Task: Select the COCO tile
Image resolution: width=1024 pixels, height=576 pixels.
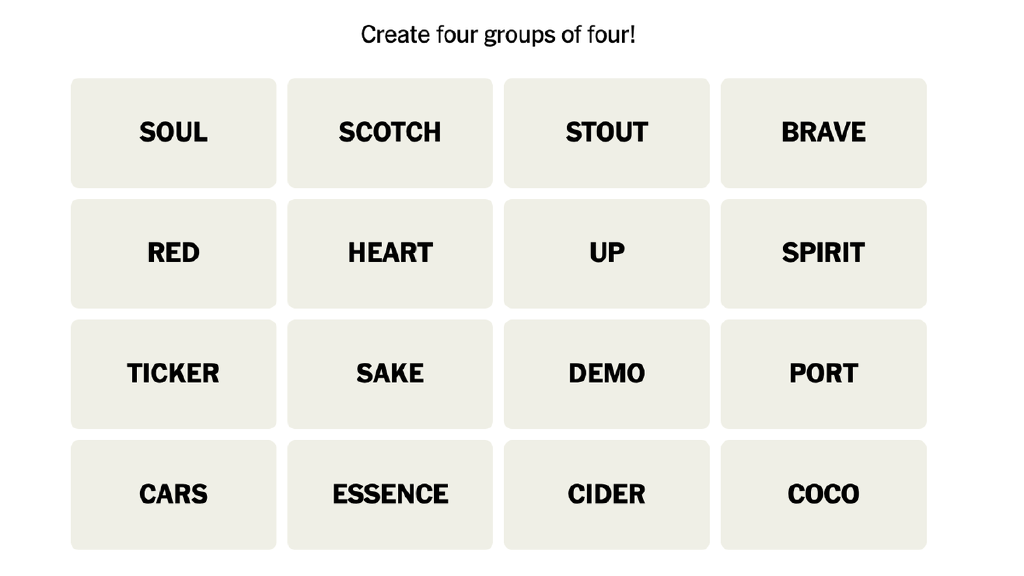Action: pyautogui.click(x=823, y=494)
